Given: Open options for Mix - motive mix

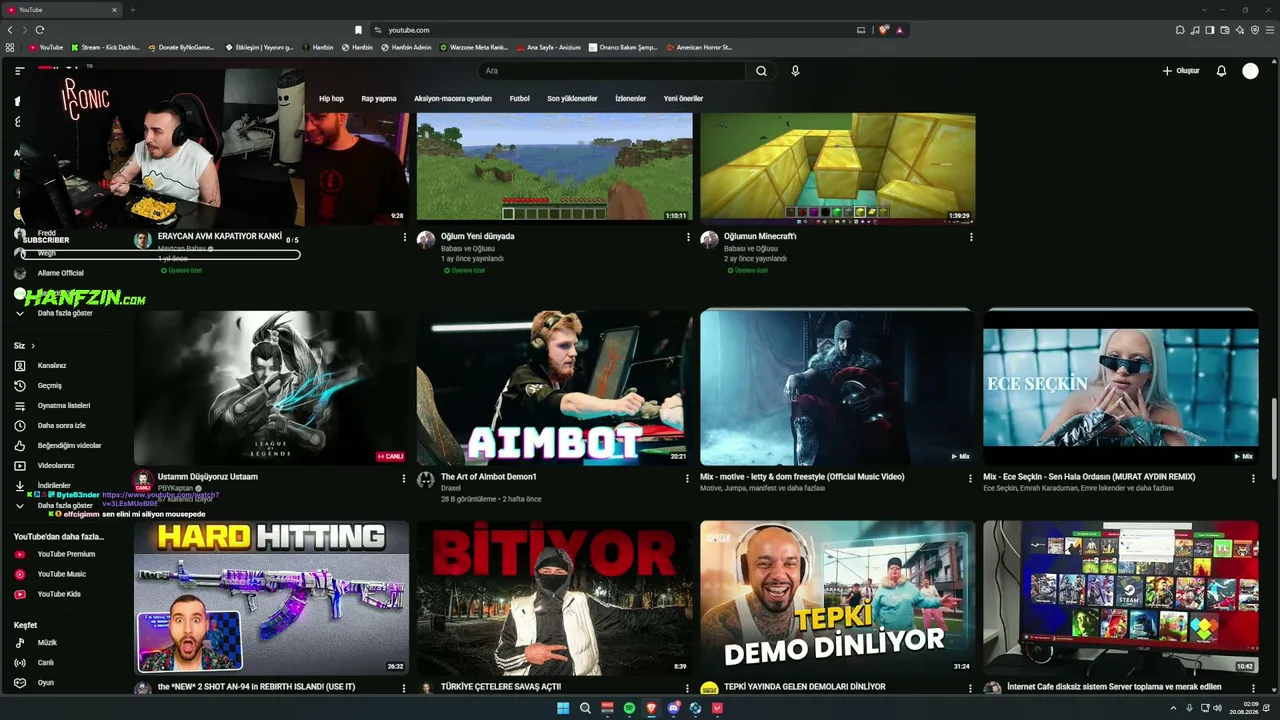Looking at the screenshot, I should 970,478.
